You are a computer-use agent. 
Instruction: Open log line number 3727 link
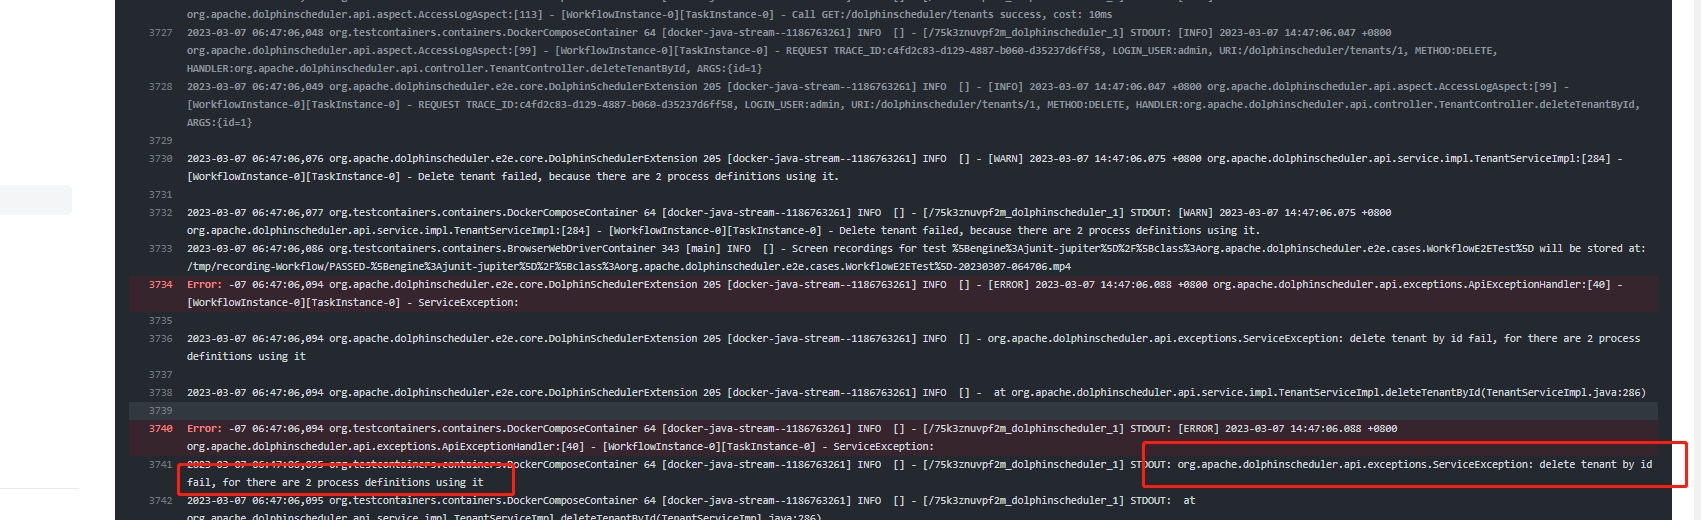160,33
